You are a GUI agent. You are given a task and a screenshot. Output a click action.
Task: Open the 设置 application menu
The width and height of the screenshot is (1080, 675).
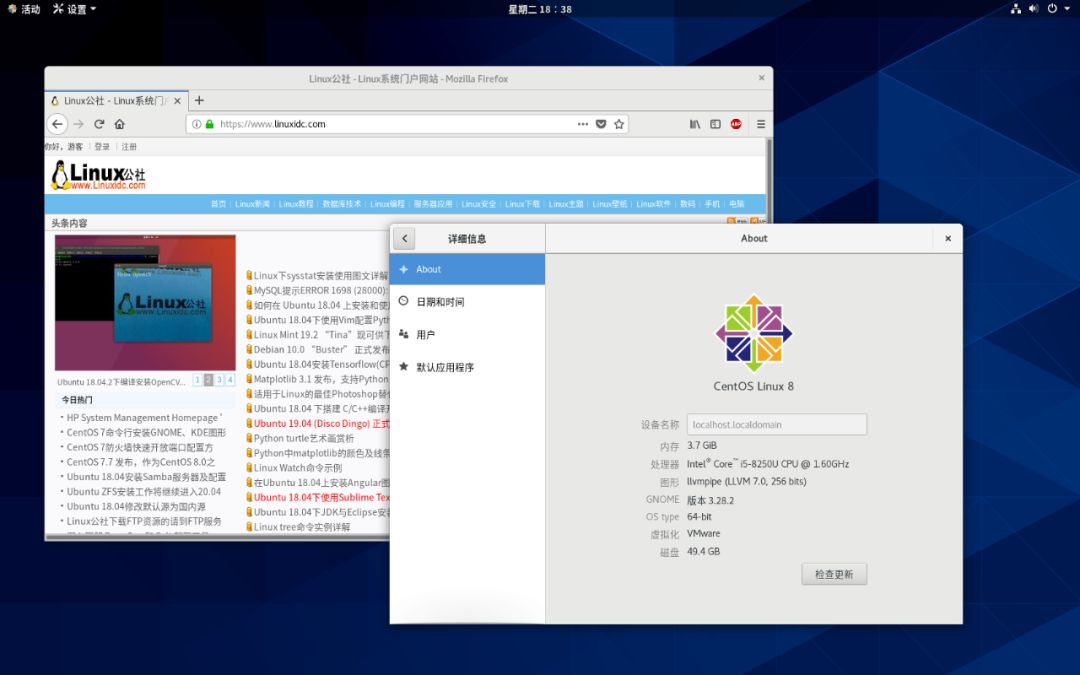tap(74, 9)
